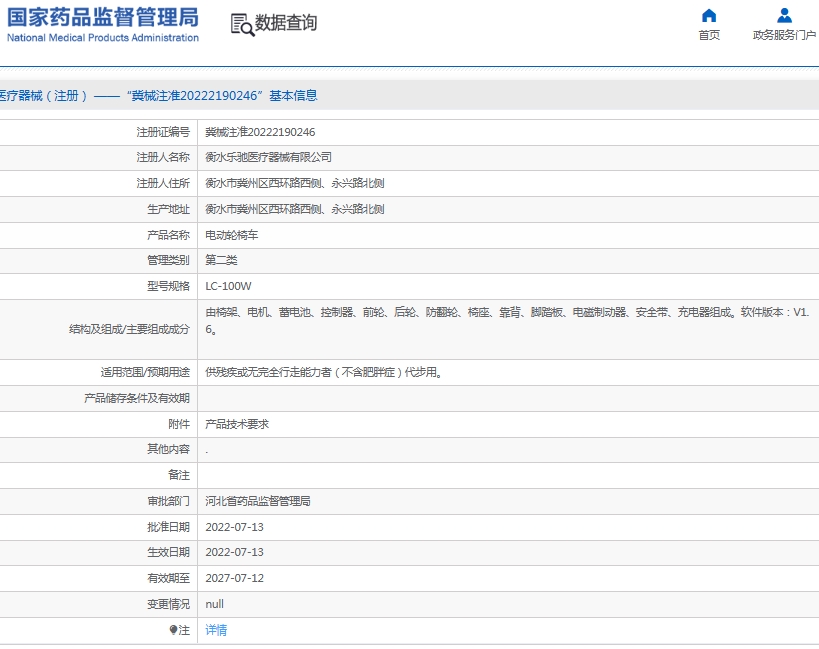The width and height of the screenshot is (819, 649).
Task: Select expiry date 2027-07-12
Action: 235,579
